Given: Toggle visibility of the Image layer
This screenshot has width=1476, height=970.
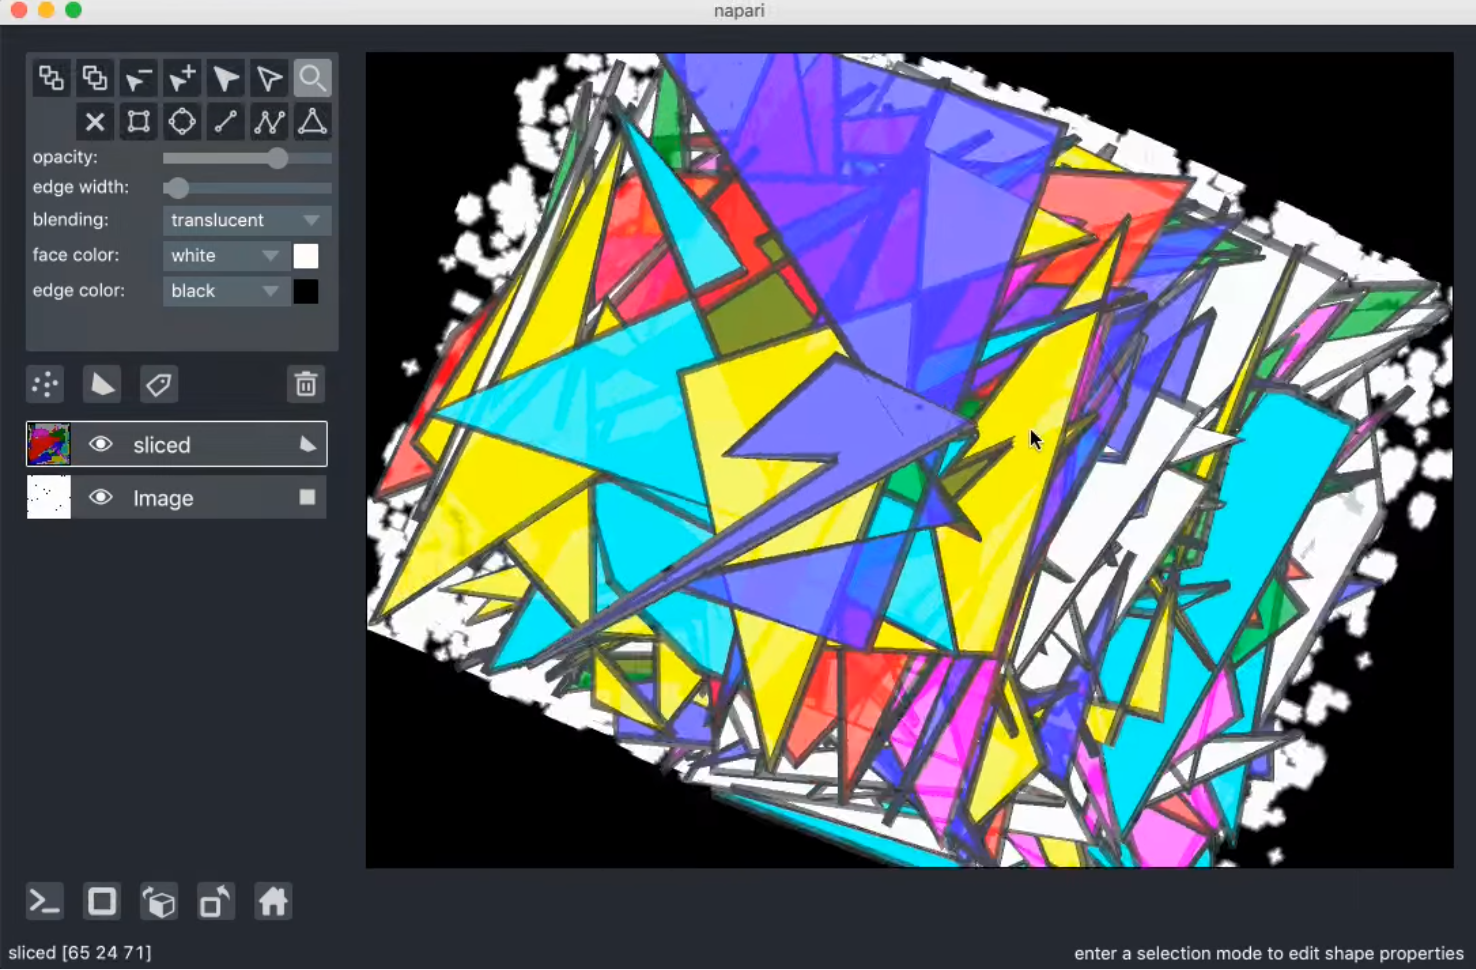Looking at the screenshot, I should (x=101, y=497).
